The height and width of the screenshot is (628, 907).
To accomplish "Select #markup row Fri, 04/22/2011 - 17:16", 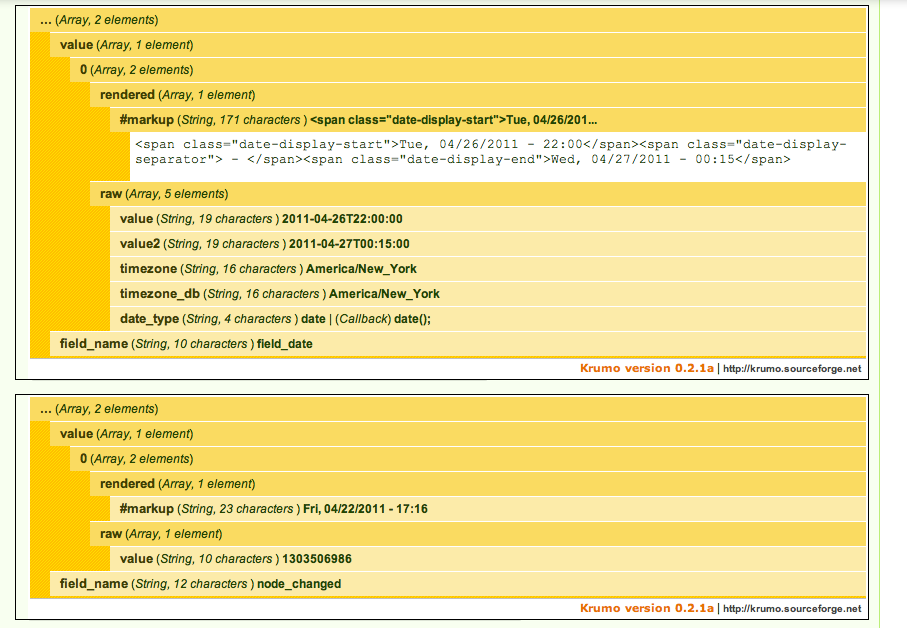I will (488, 509).
